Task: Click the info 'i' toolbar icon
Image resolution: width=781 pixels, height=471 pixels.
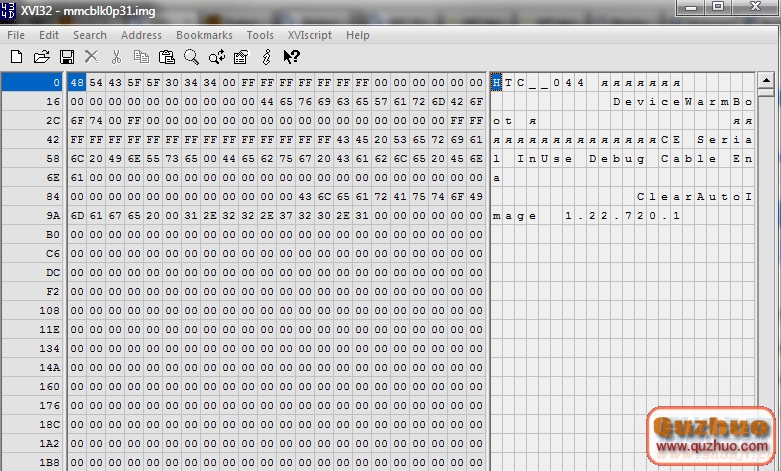Action: [266, 57]
